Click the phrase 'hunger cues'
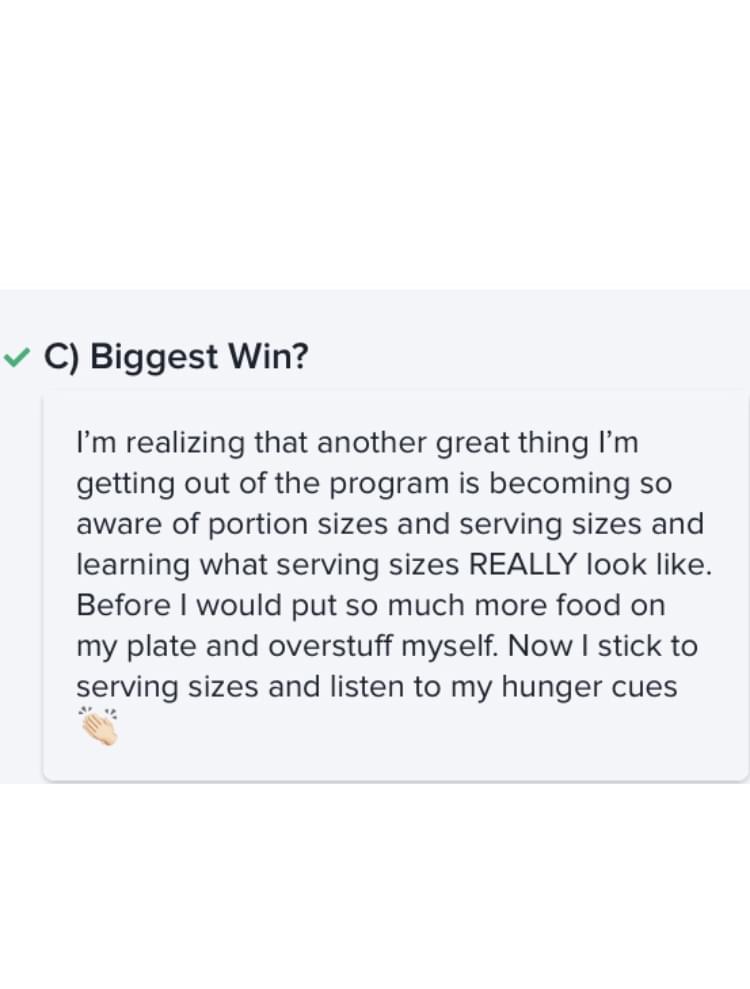 [589, 686]
